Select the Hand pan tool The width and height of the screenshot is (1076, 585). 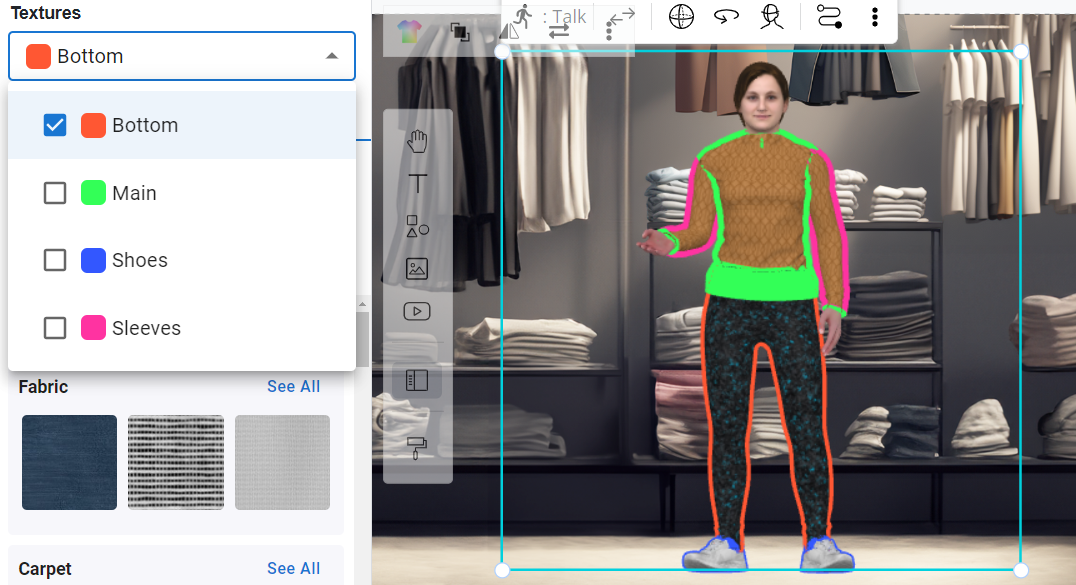(x=417, y=141)
